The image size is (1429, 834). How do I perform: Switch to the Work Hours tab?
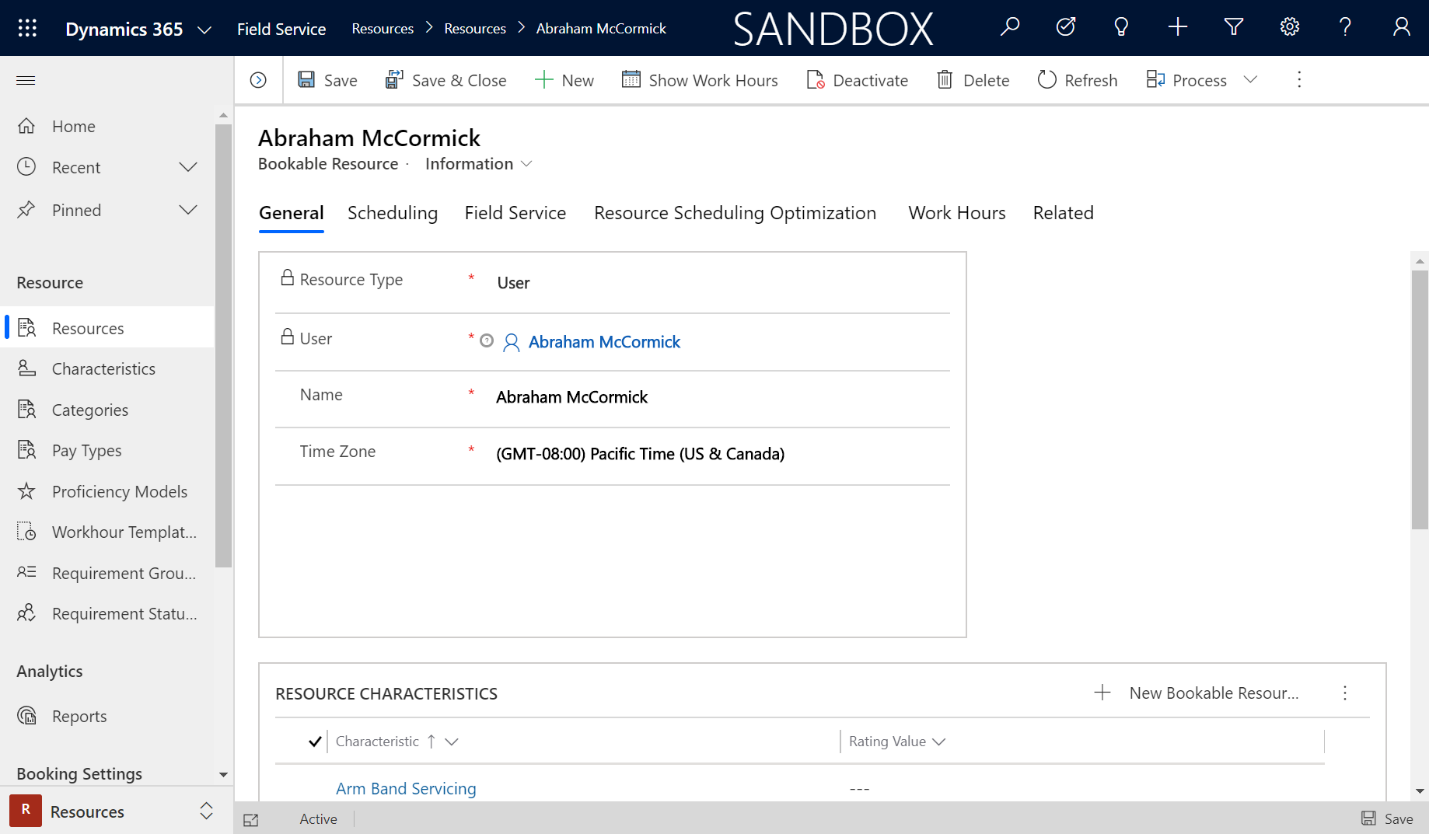point(957,213)
